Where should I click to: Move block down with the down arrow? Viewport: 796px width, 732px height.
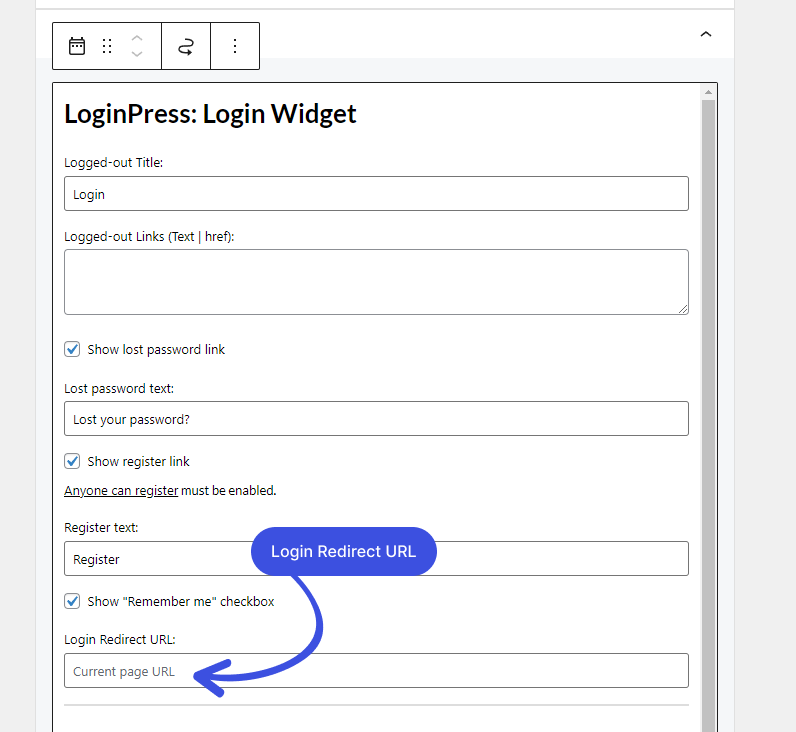coord(137,54)
